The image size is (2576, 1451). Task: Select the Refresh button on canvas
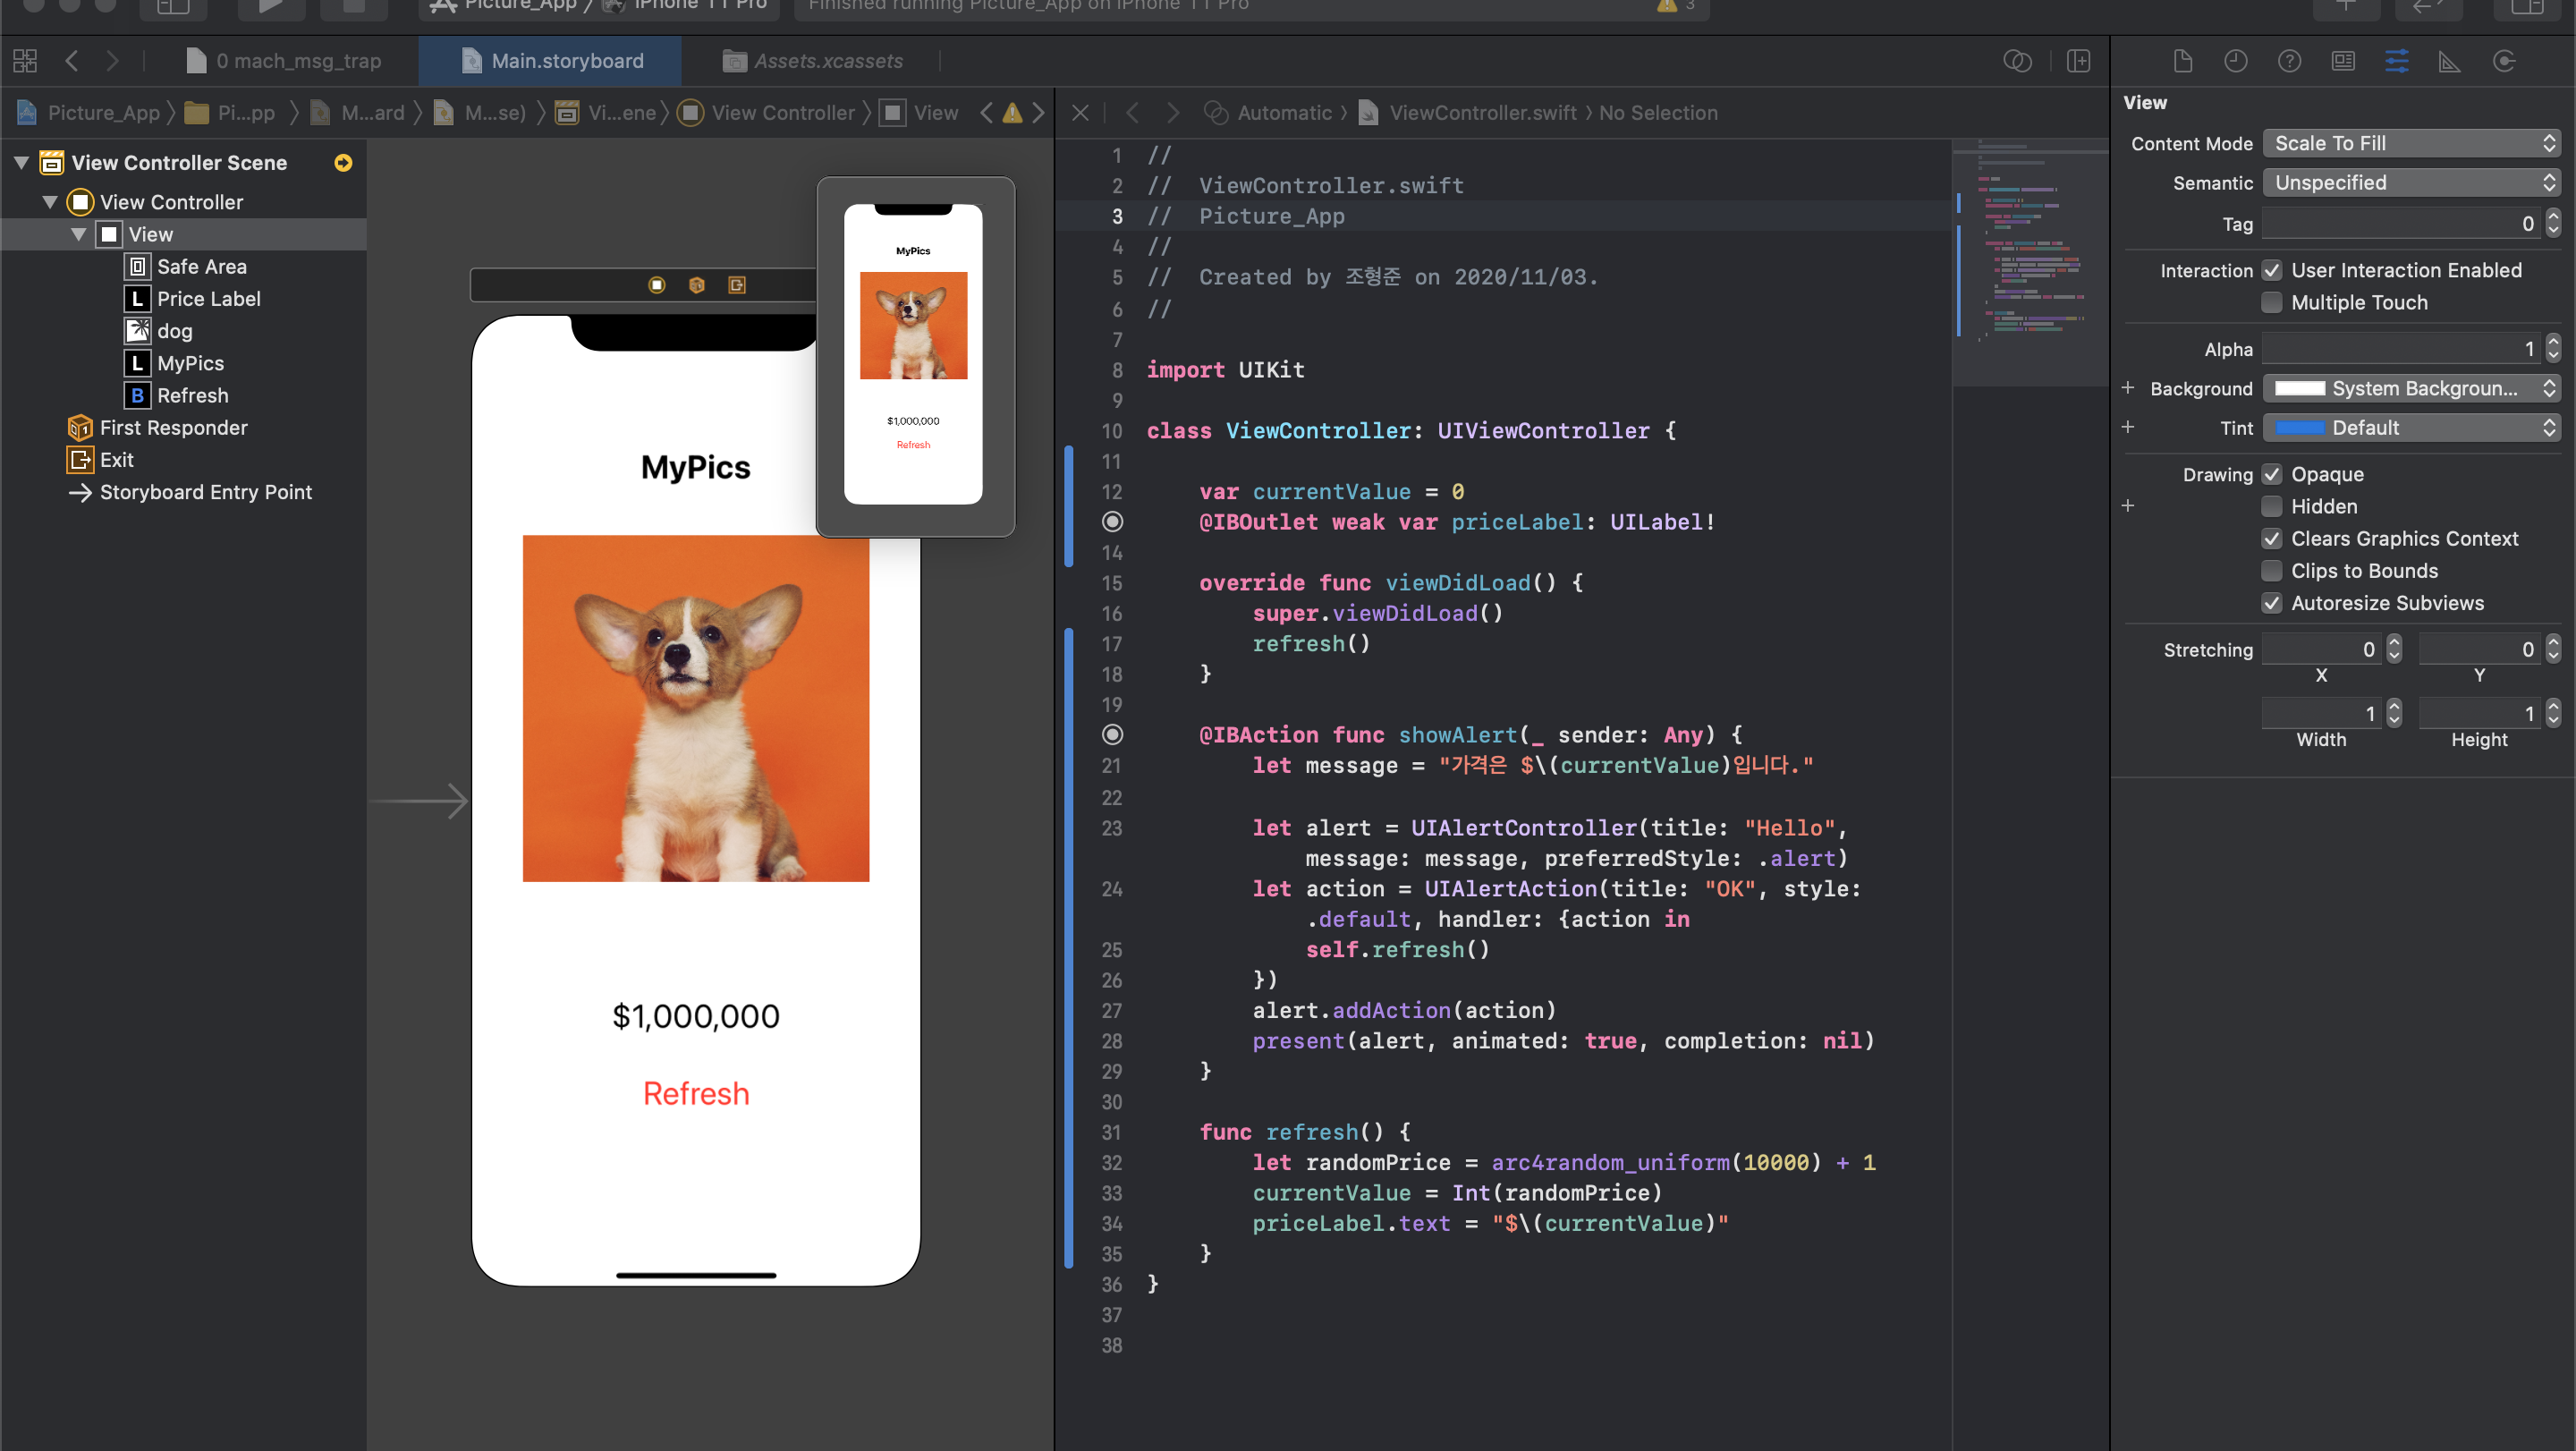695,1093
